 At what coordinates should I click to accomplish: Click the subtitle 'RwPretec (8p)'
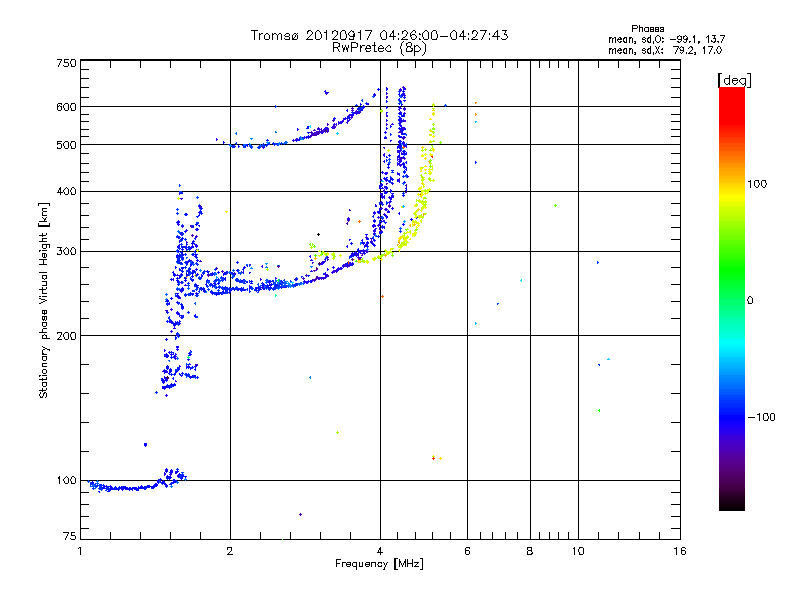379,48
